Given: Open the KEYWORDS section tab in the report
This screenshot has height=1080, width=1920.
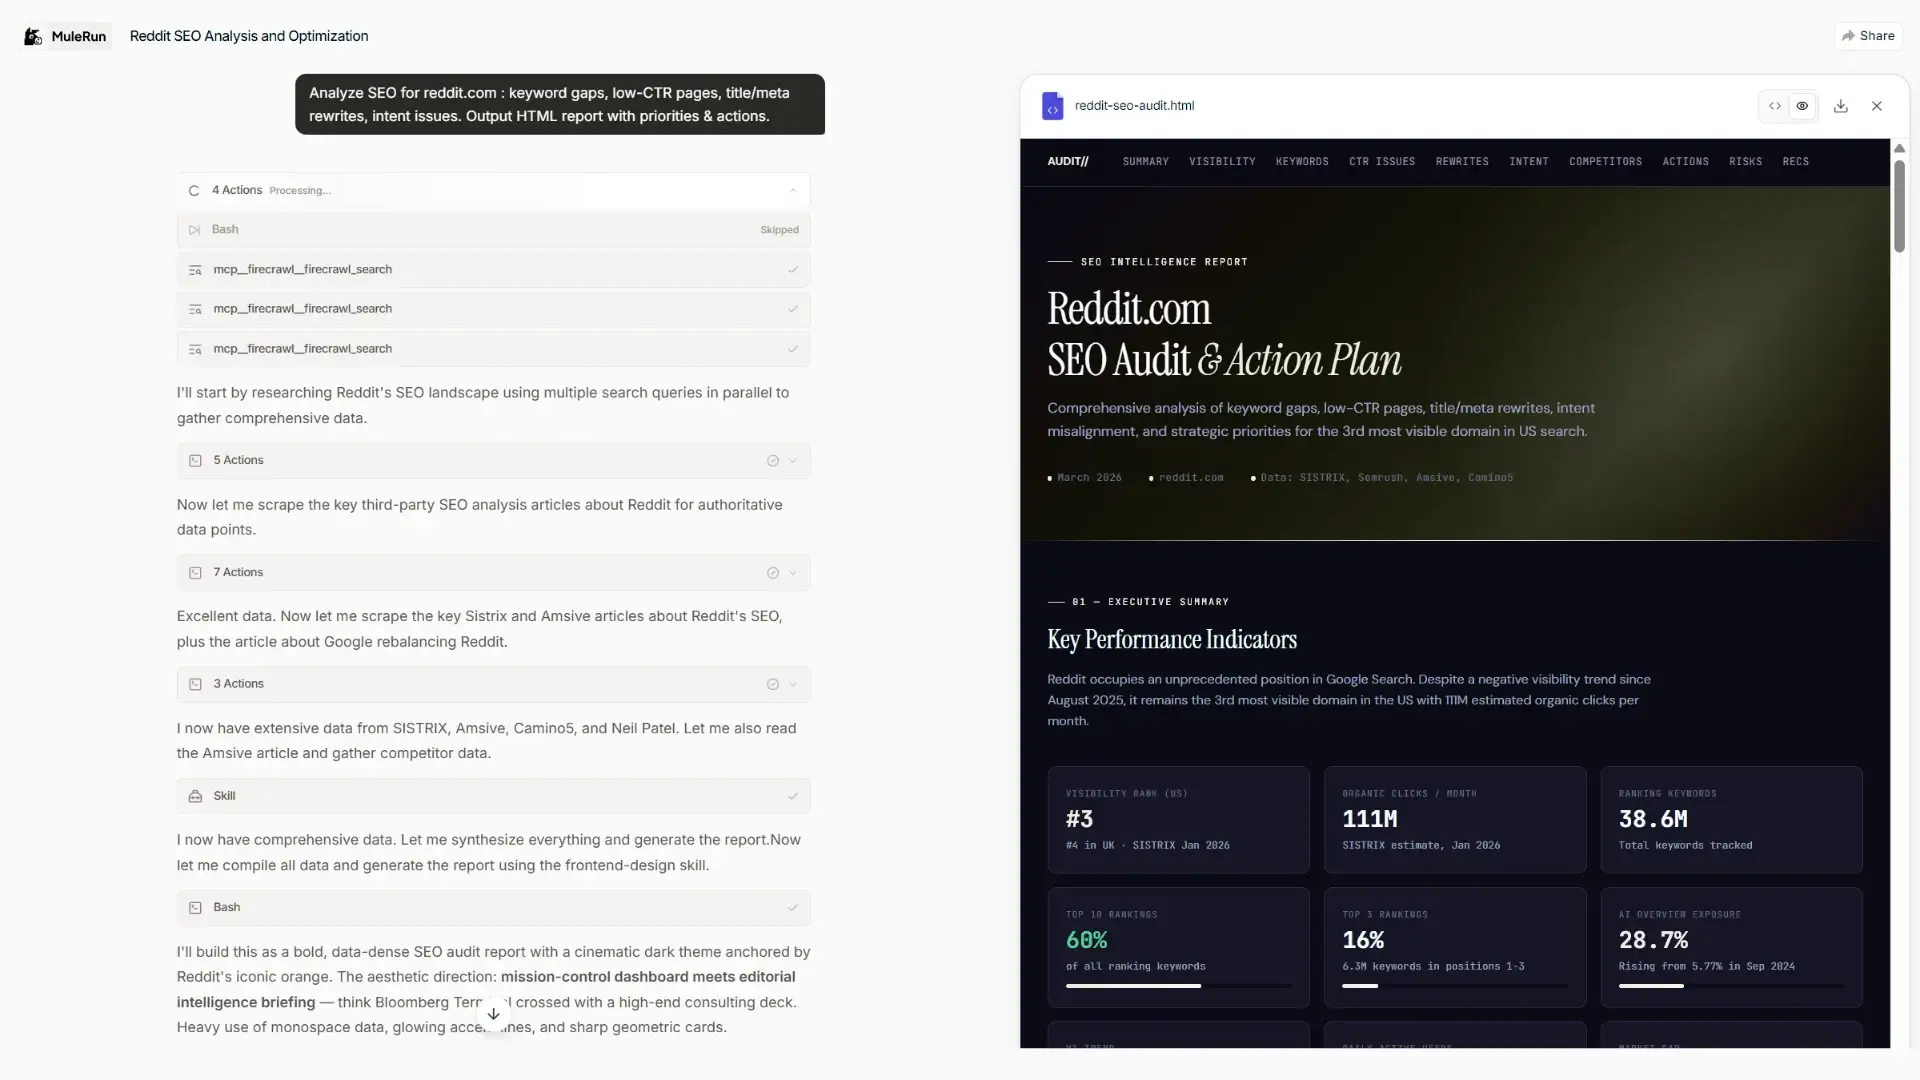Looking at the screenshot, I should (1302, 161).
